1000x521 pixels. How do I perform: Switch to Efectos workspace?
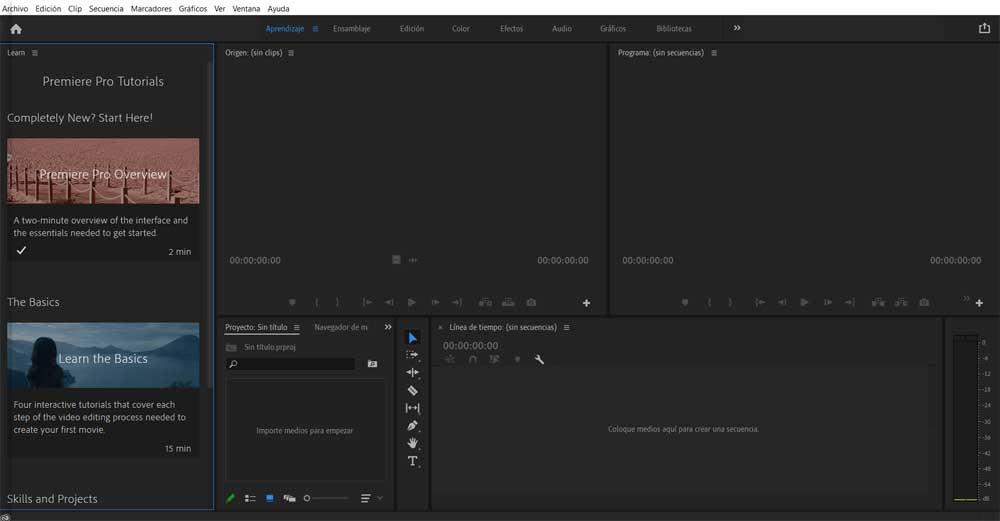[511, 29]
